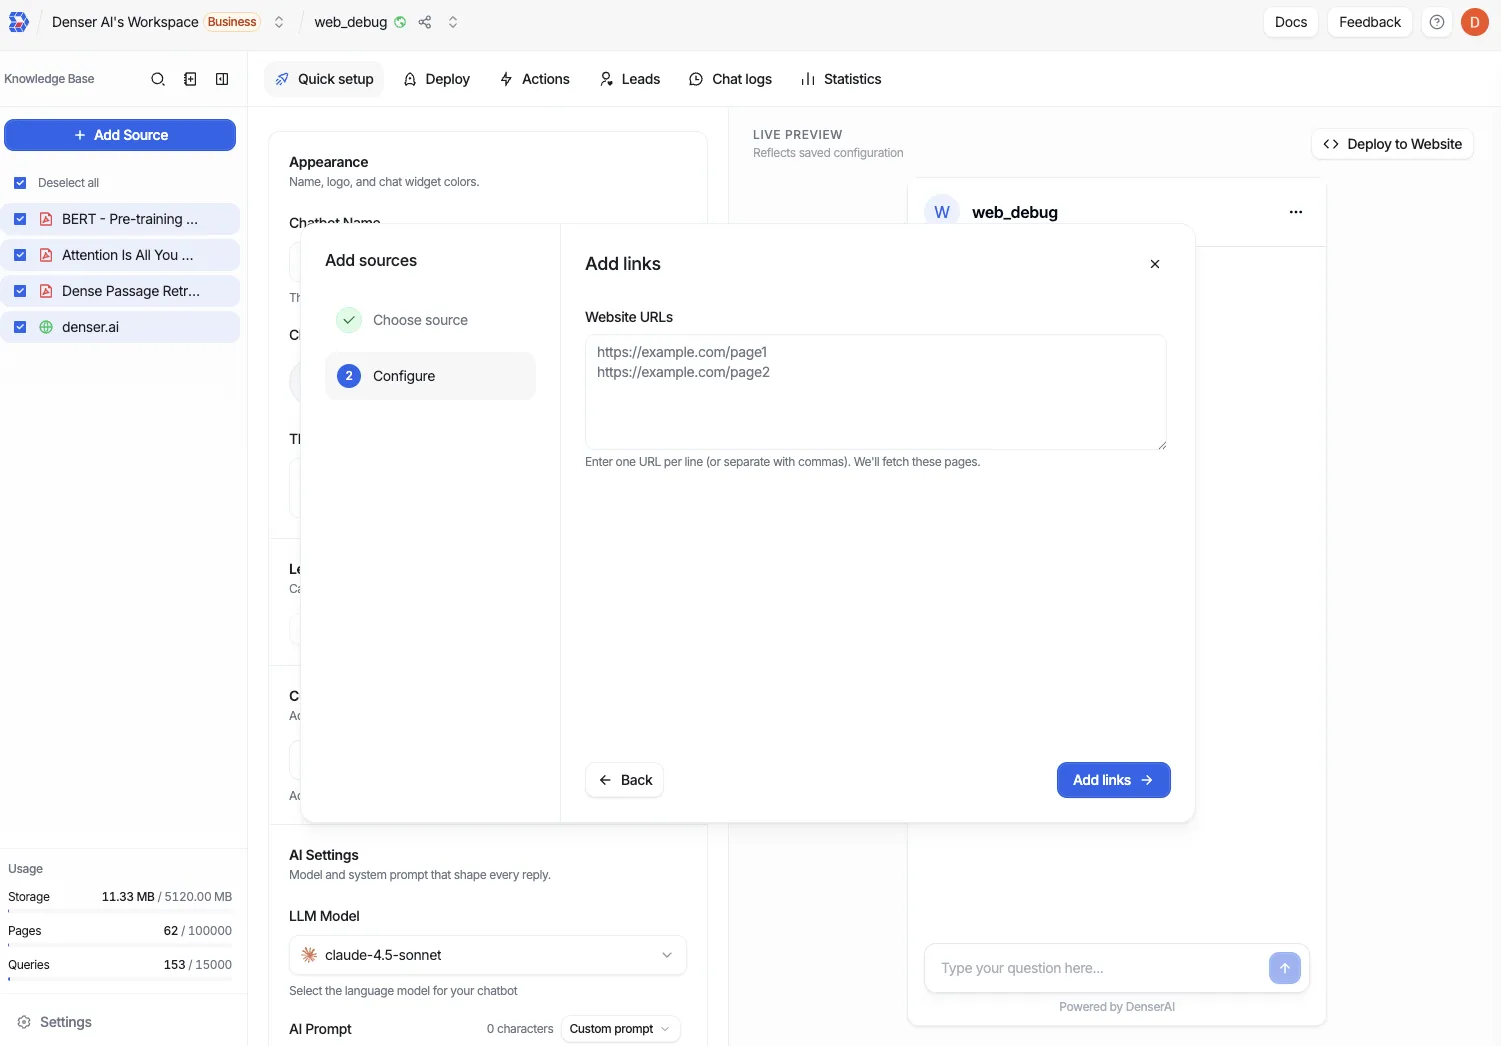The height and width of the screenshot is (1046, 1501).
Task: Click the Add Source button
Action: (120, 135)
